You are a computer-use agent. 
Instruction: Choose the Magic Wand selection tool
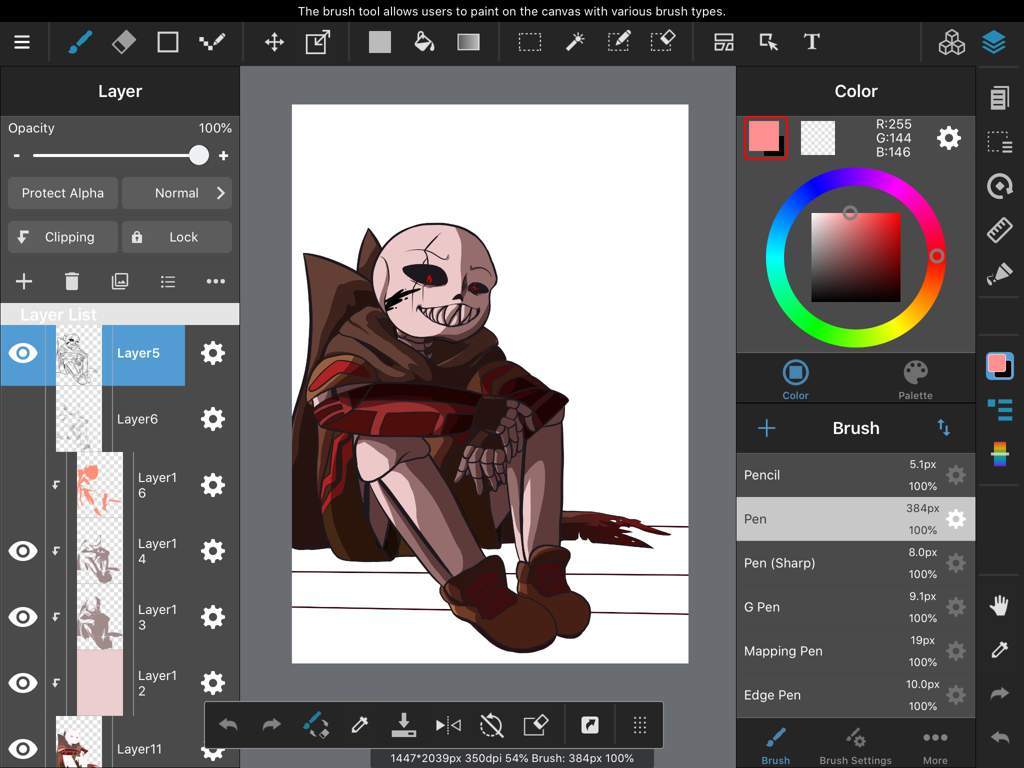pos(574,42)
